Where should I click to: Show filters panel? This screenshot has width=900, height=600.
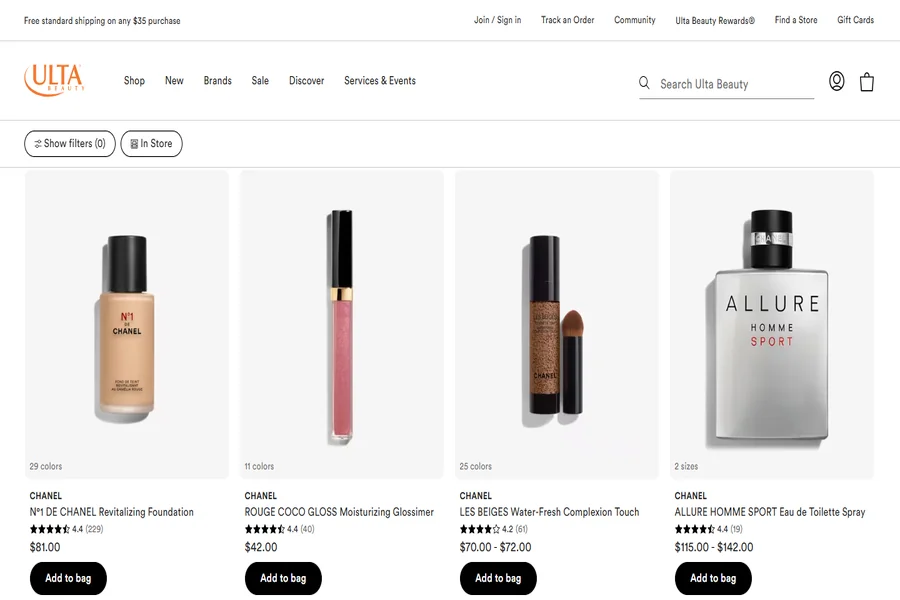pyautogui.click(x=69, y=144)
